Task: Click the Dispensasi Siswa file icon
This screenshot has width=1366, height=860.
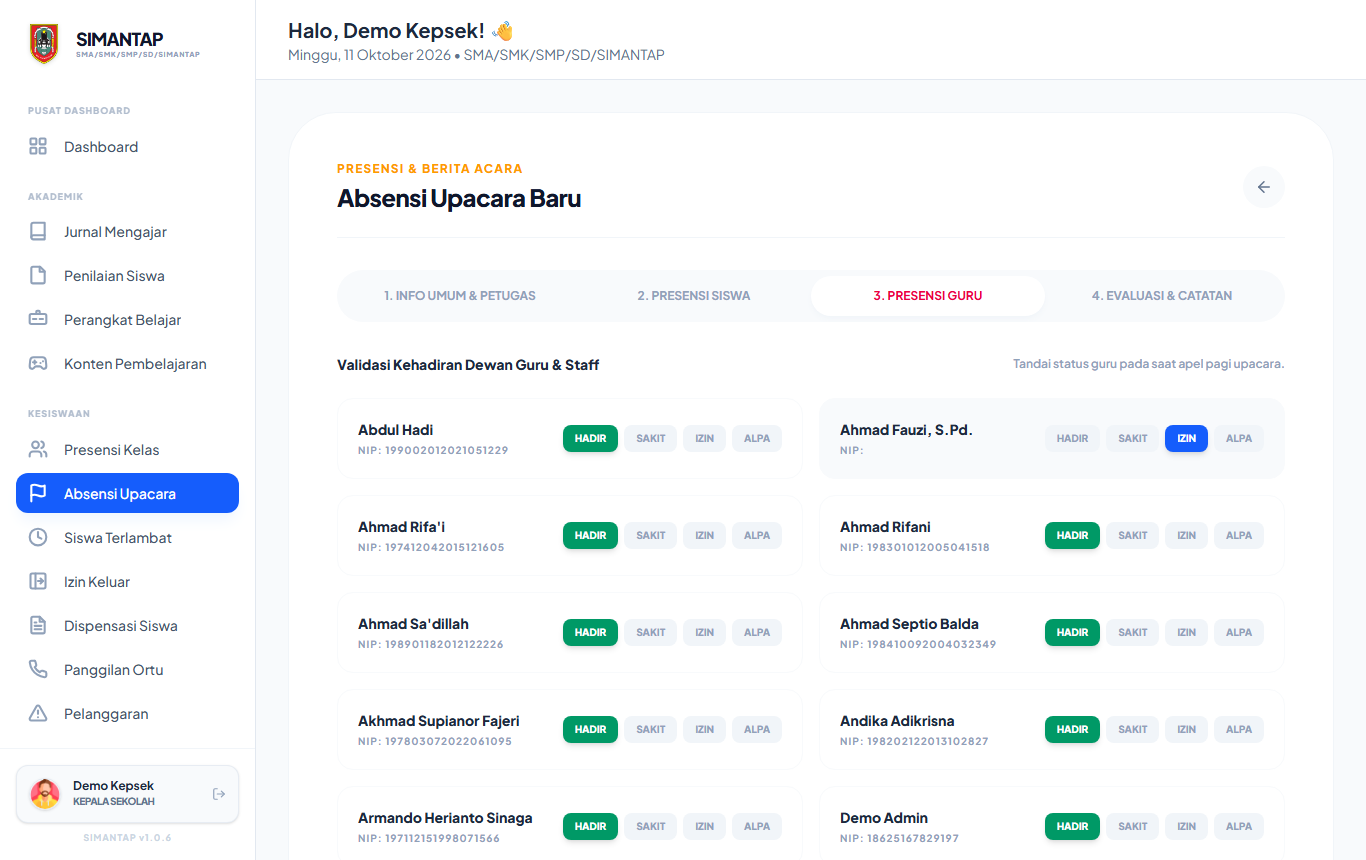Action: coord(38,626)
